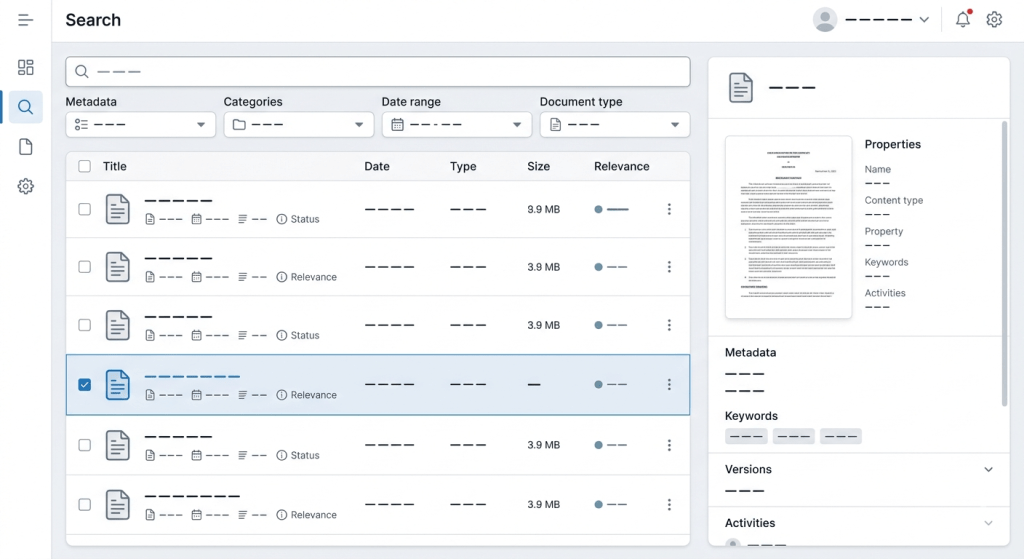This screenshot has height=559, width=1024.
Task: Toggle the select-all checkbox beside Title
Action: [85, 167]
